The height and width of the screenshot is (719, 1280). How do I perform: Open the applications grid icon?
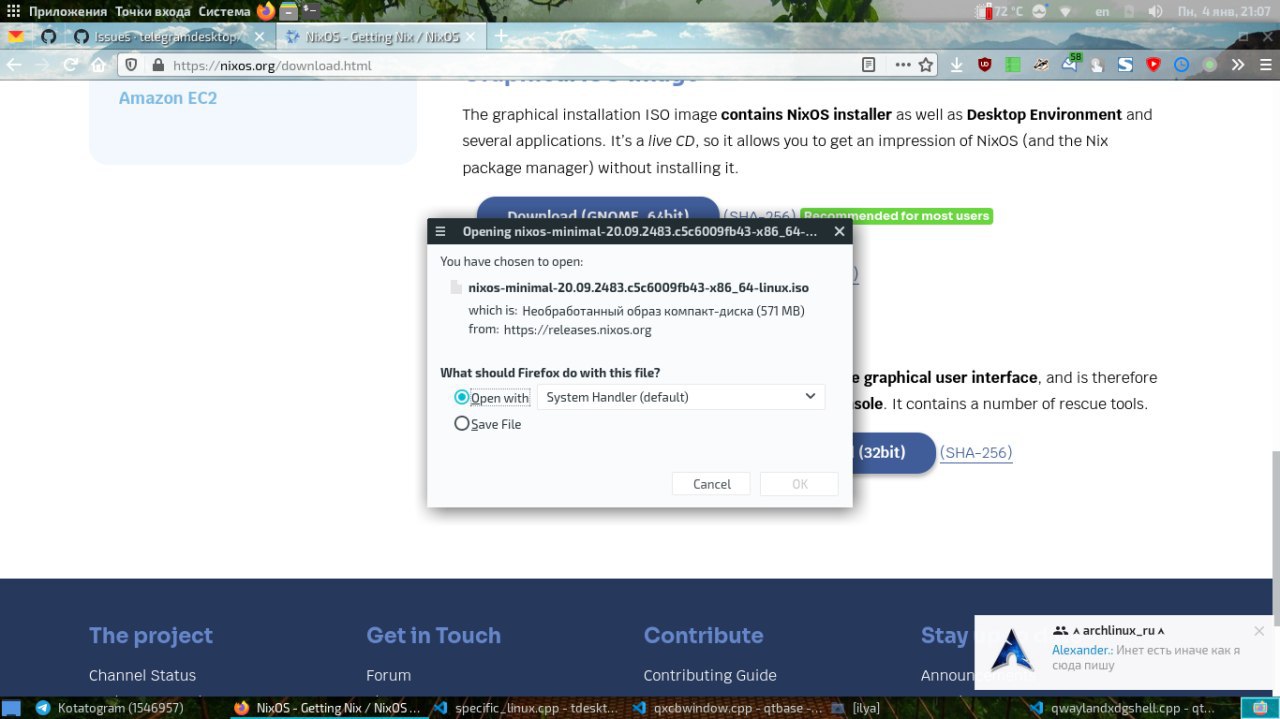coord(13,11)
